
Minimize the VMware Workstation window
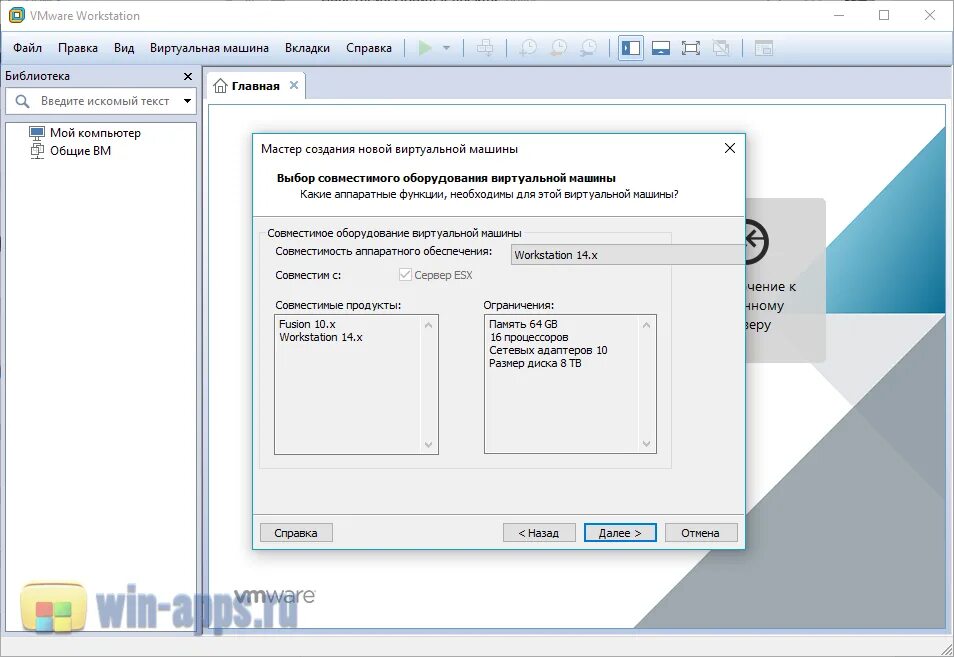839,15
